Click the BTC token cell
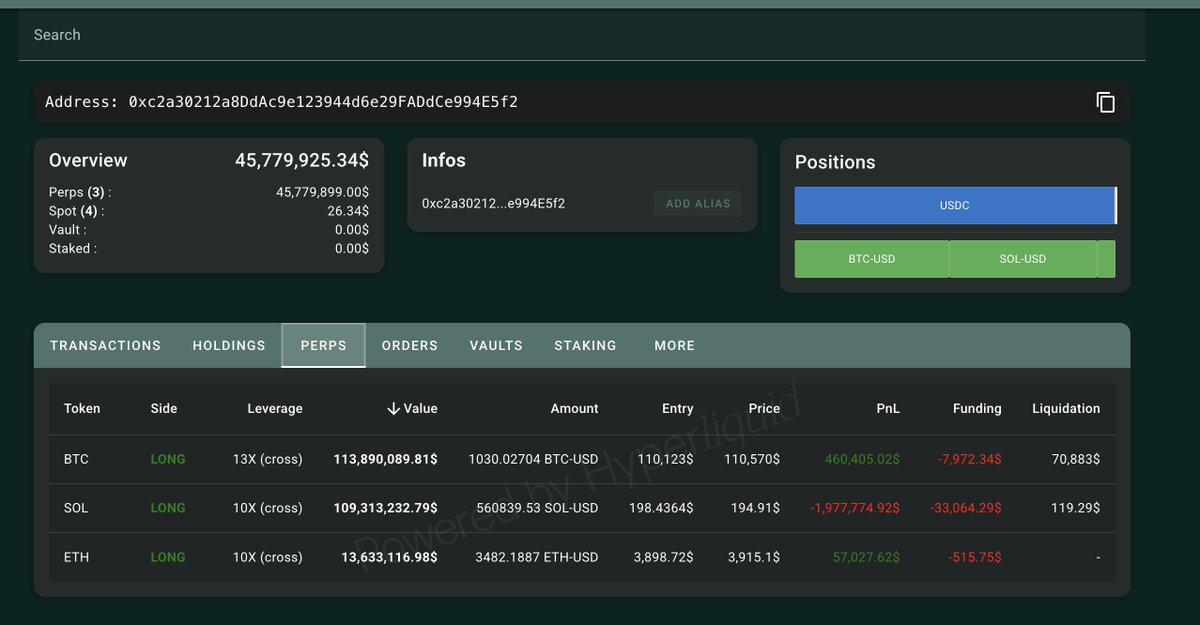 (76, 459)
